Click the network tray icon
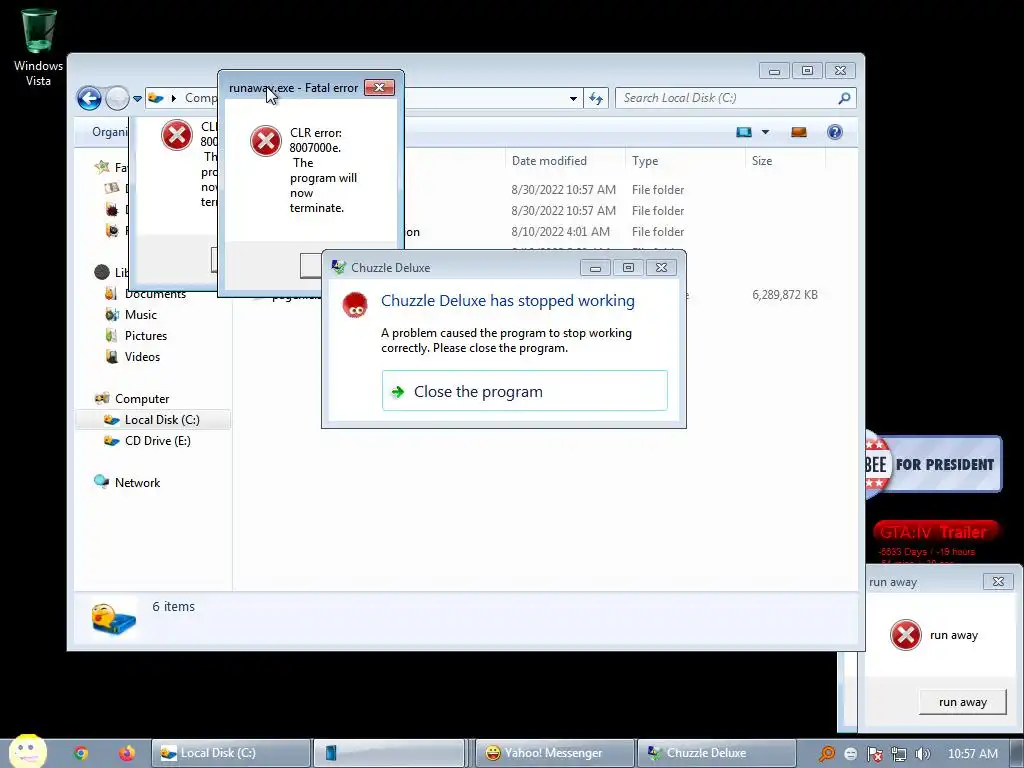The width and height of the screenshot is (1024, 768). click(899, 754)
